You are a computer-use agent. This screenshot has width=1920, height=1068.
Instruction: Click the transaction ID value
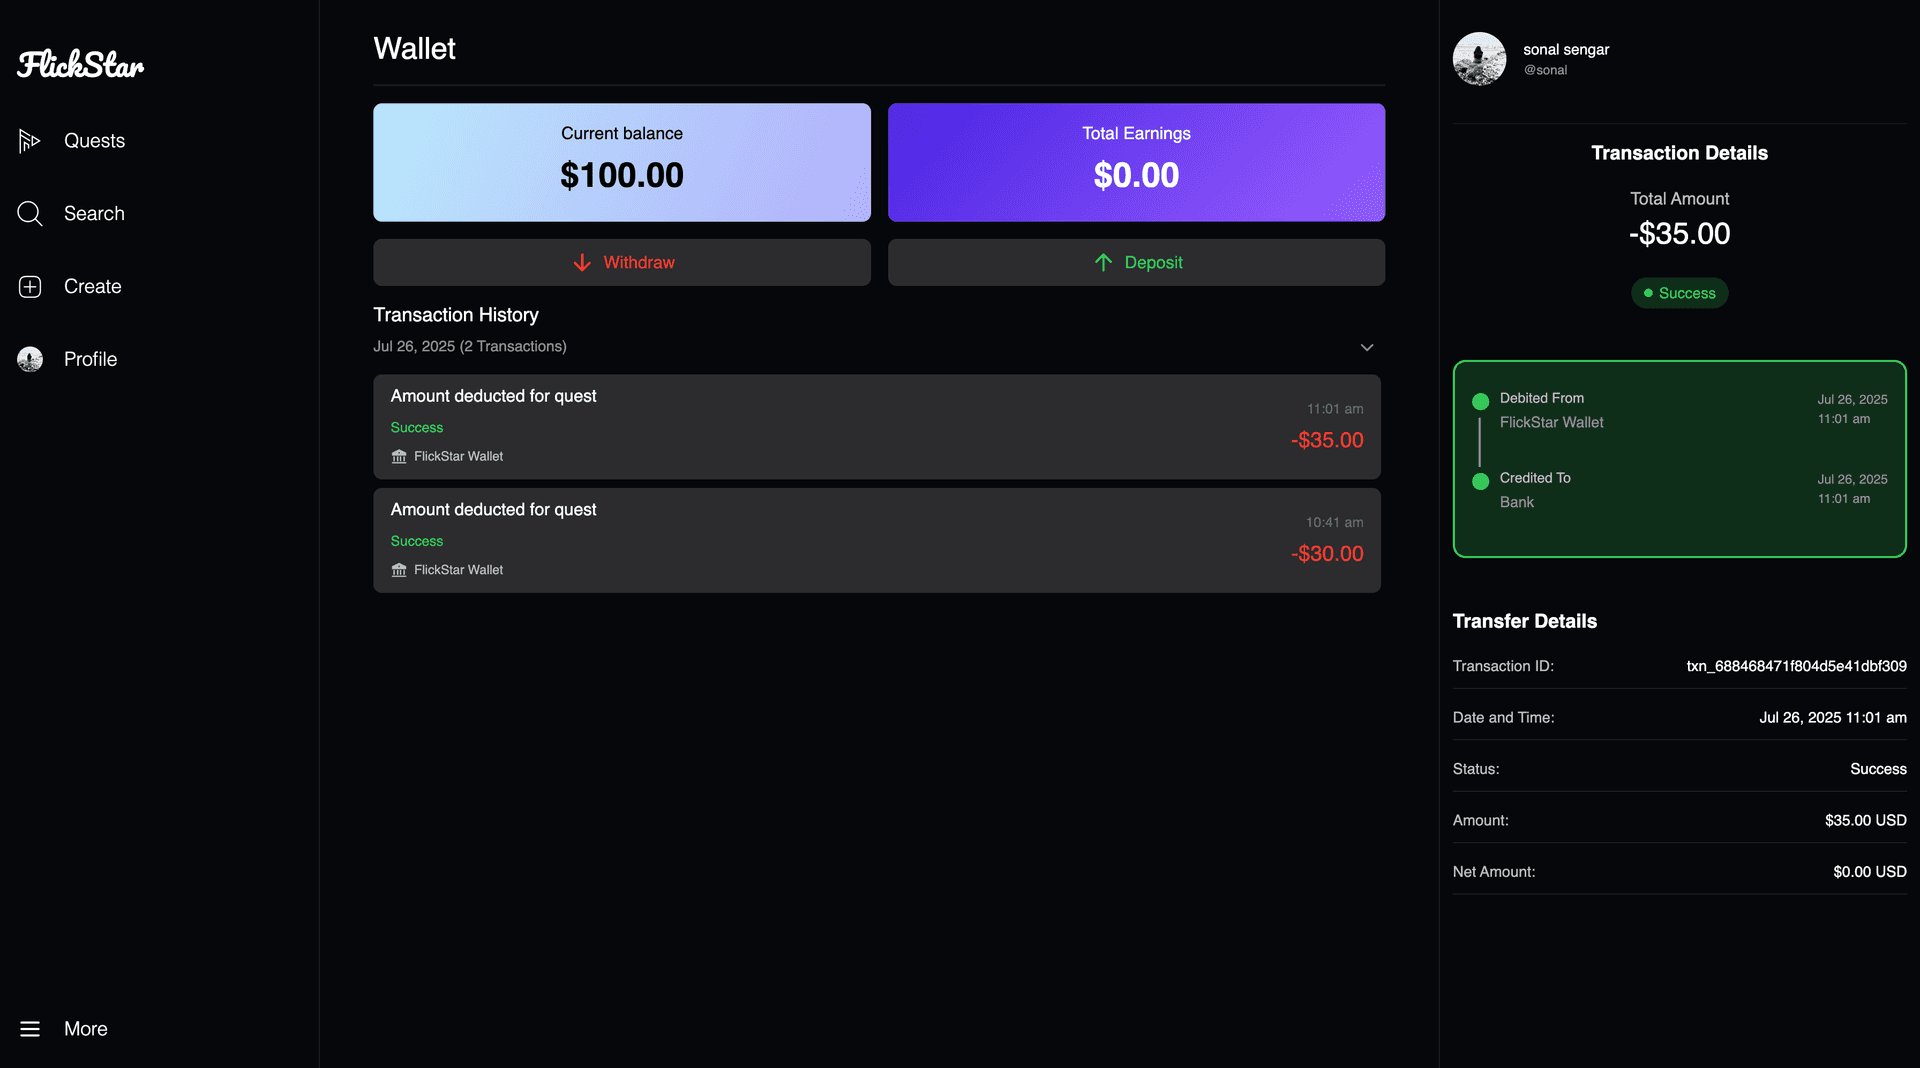pos(1796,666)
